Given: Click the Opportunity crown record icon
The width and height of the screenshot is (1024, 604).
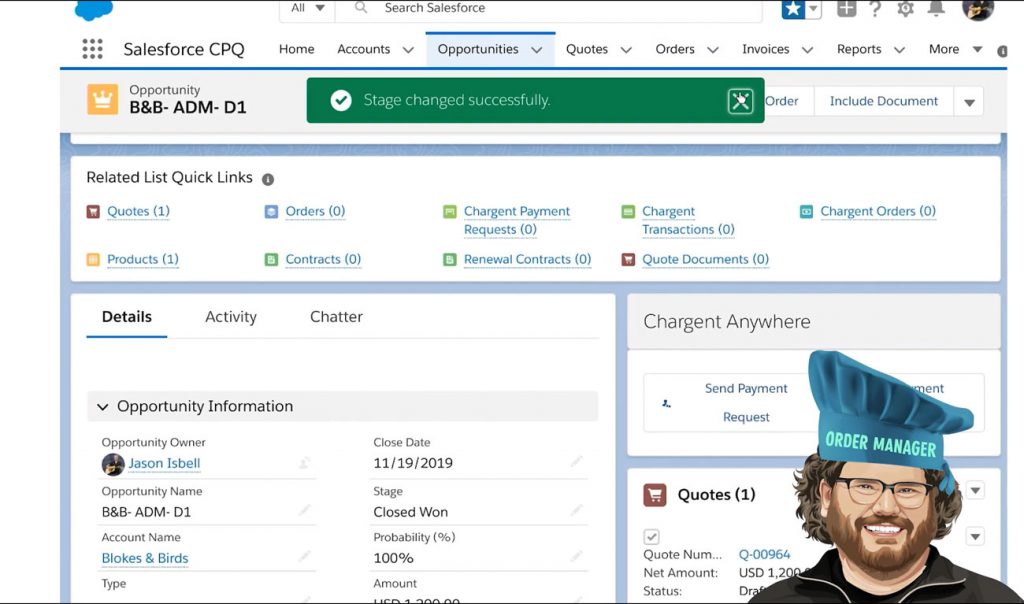Looking at the screenshot, I should [103, 99].
